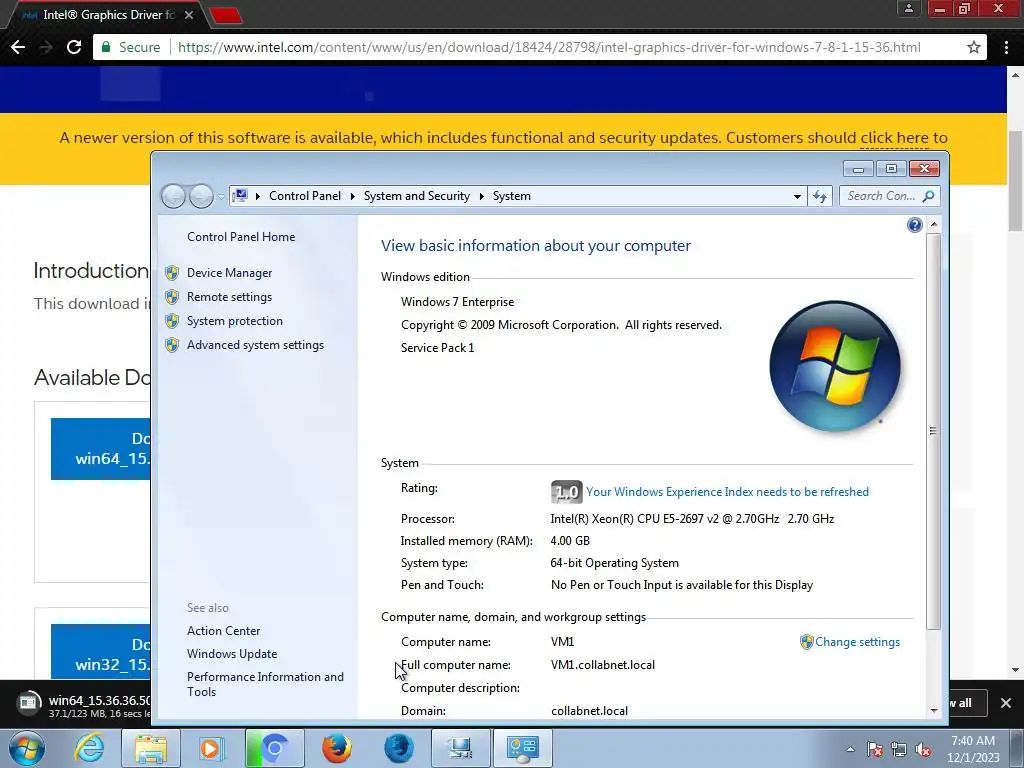Open a new Chrome tab
The image size is (1024, 768).
click(227, 15)
